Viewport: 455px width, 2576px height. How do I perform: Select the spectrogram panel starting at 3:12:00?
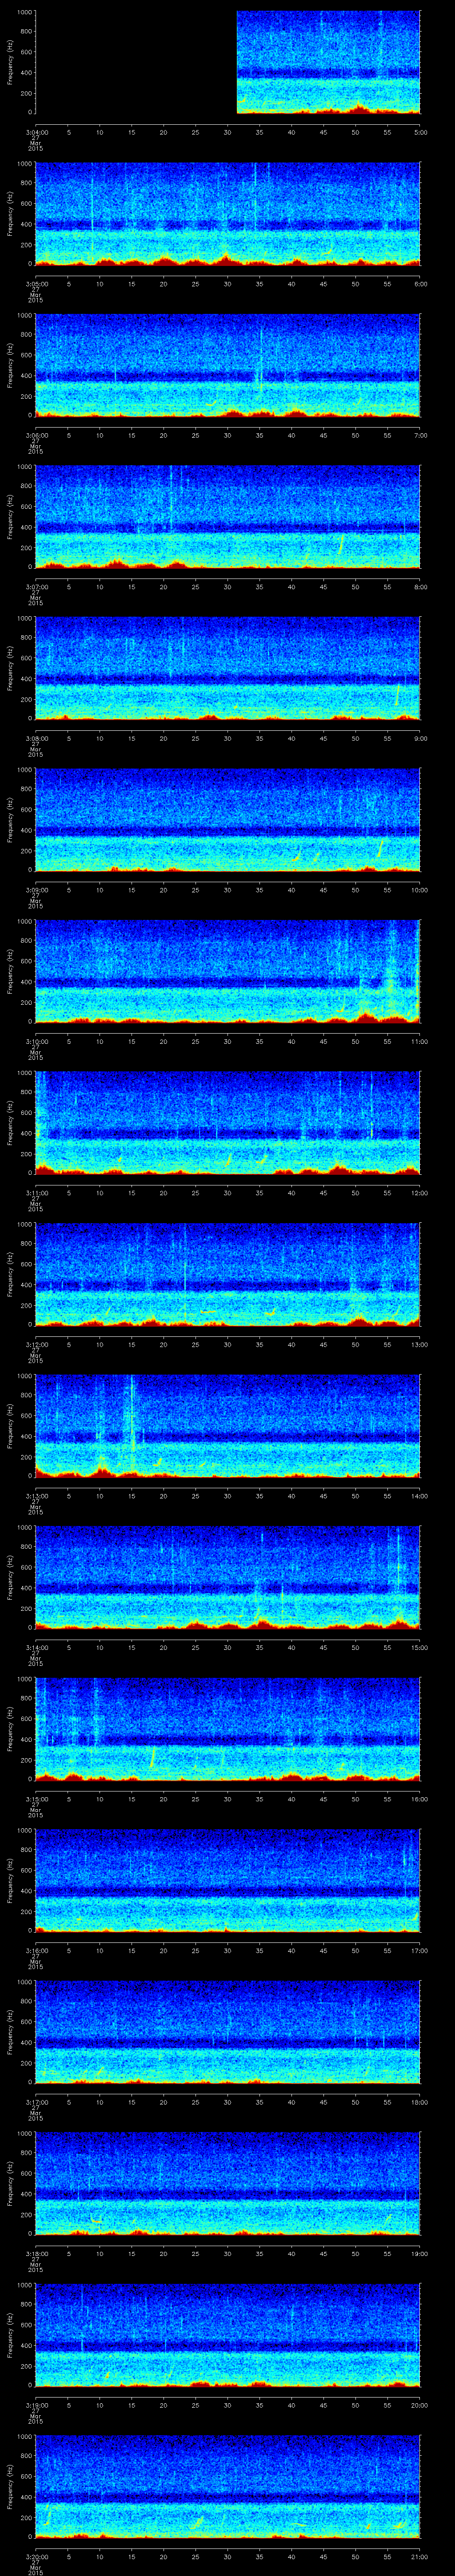(228, 1275)
